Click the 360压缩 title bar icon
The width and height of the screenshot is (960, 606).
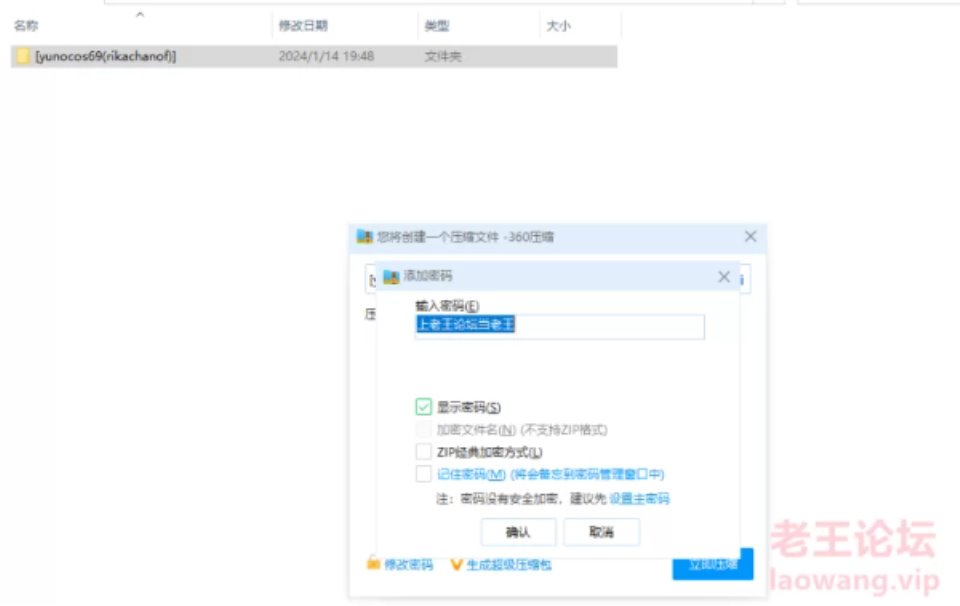click(365, 237)
